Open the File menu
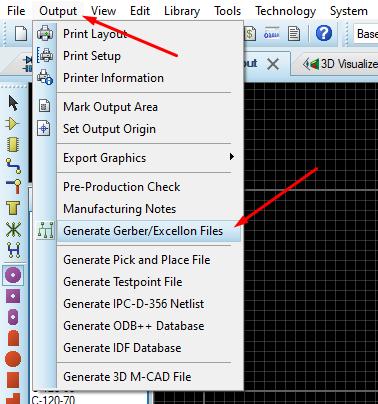 16,11
